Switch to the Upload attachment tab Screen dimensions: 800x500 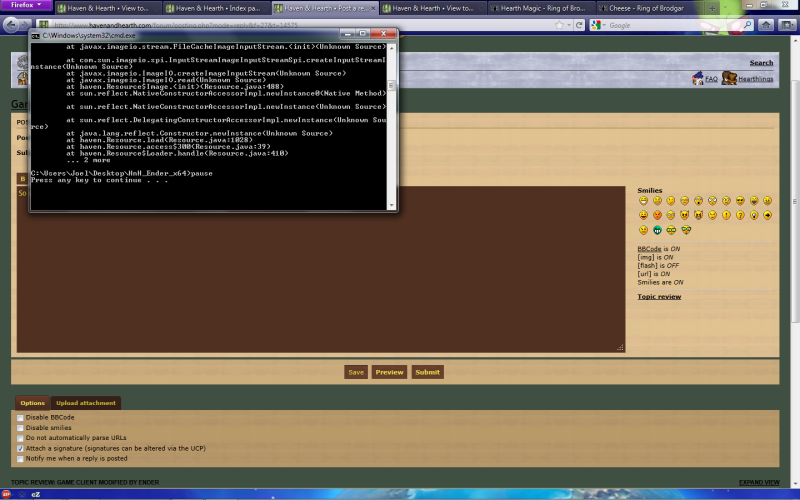click(x=86, y=403)
